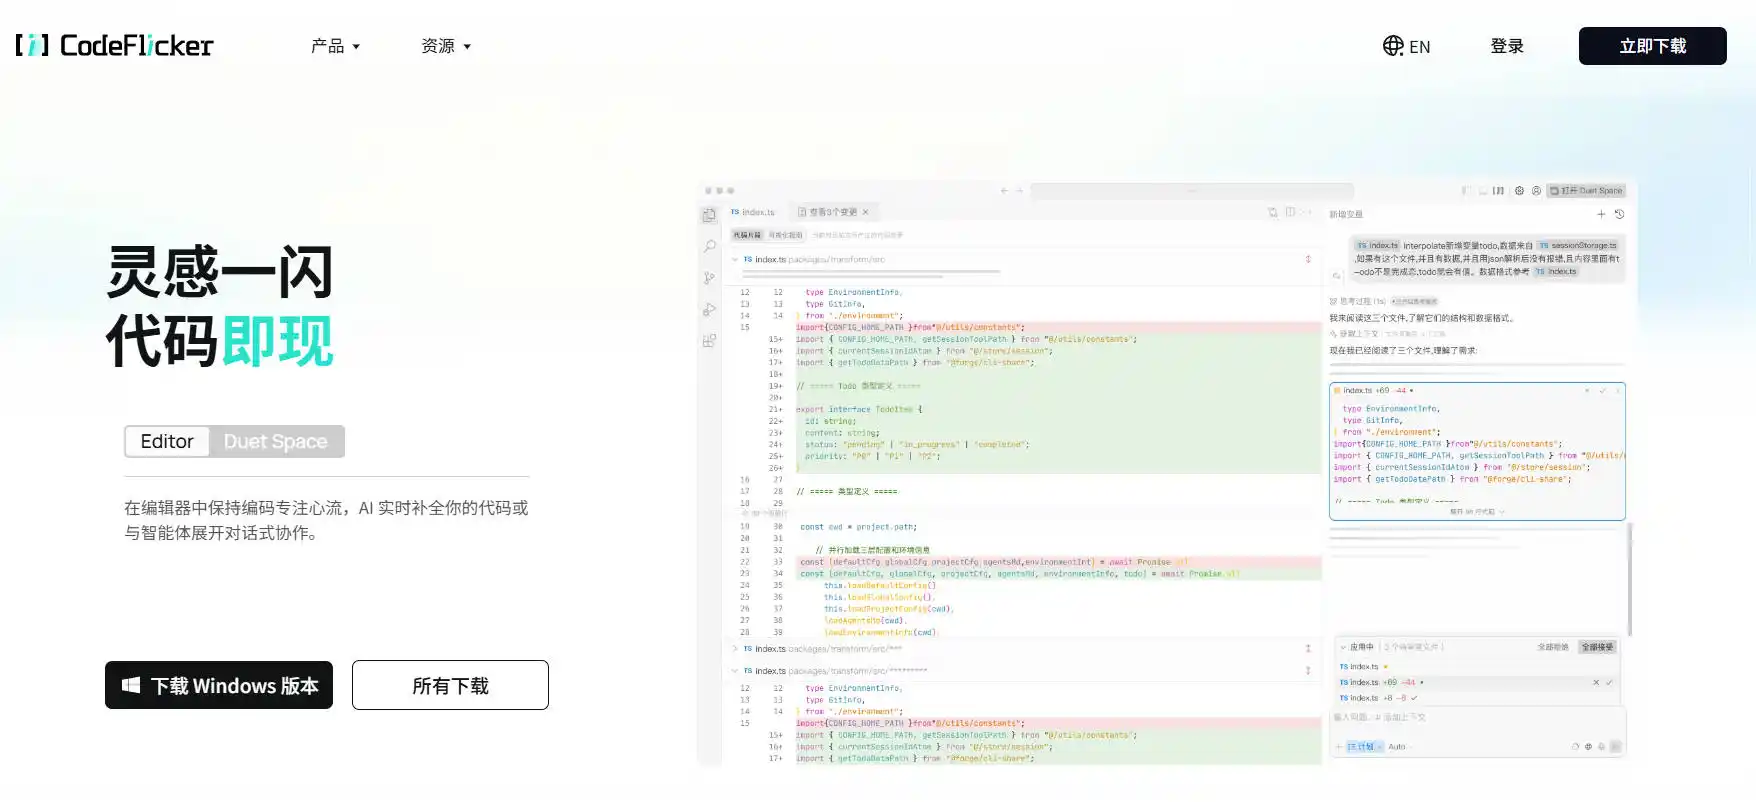Start new chat with plus icon

coord(1601,214)
